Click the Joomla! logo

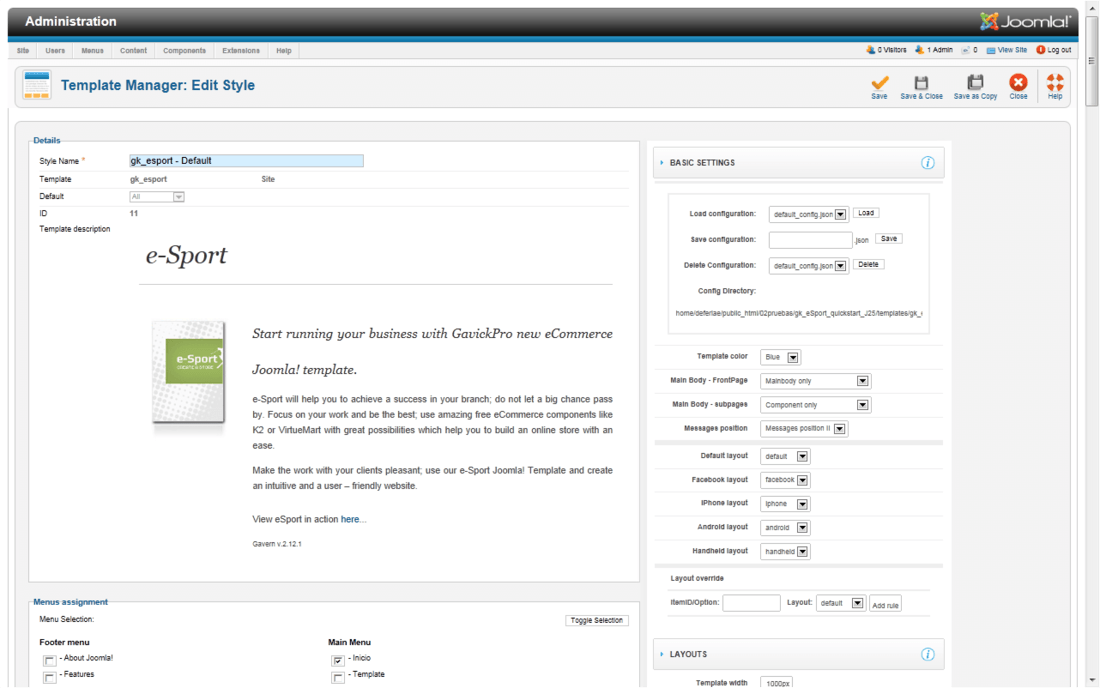tap(1025, 22)
